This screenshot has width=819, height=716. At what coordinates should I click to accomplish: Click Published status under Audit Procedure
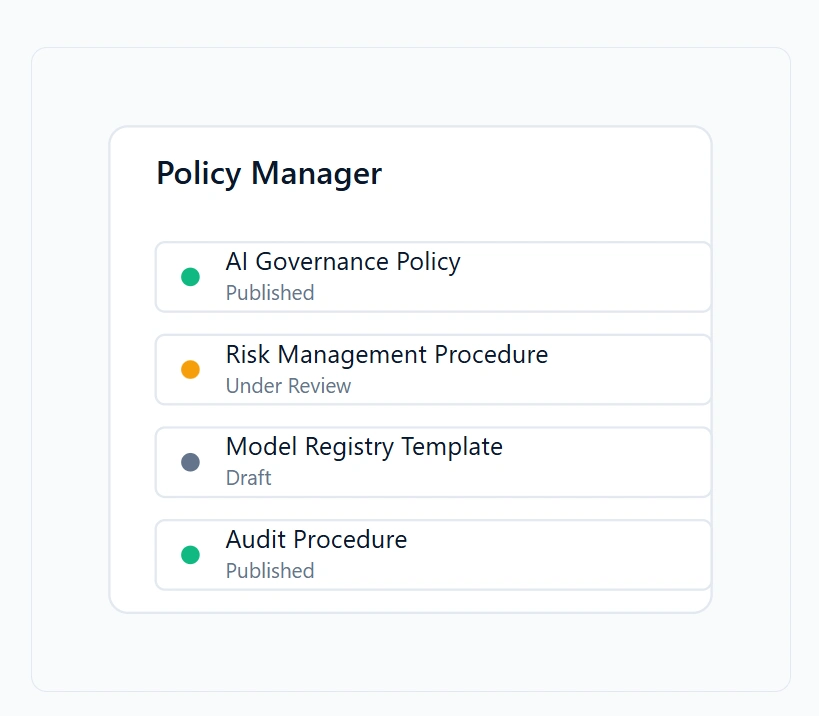pos(270,571)
